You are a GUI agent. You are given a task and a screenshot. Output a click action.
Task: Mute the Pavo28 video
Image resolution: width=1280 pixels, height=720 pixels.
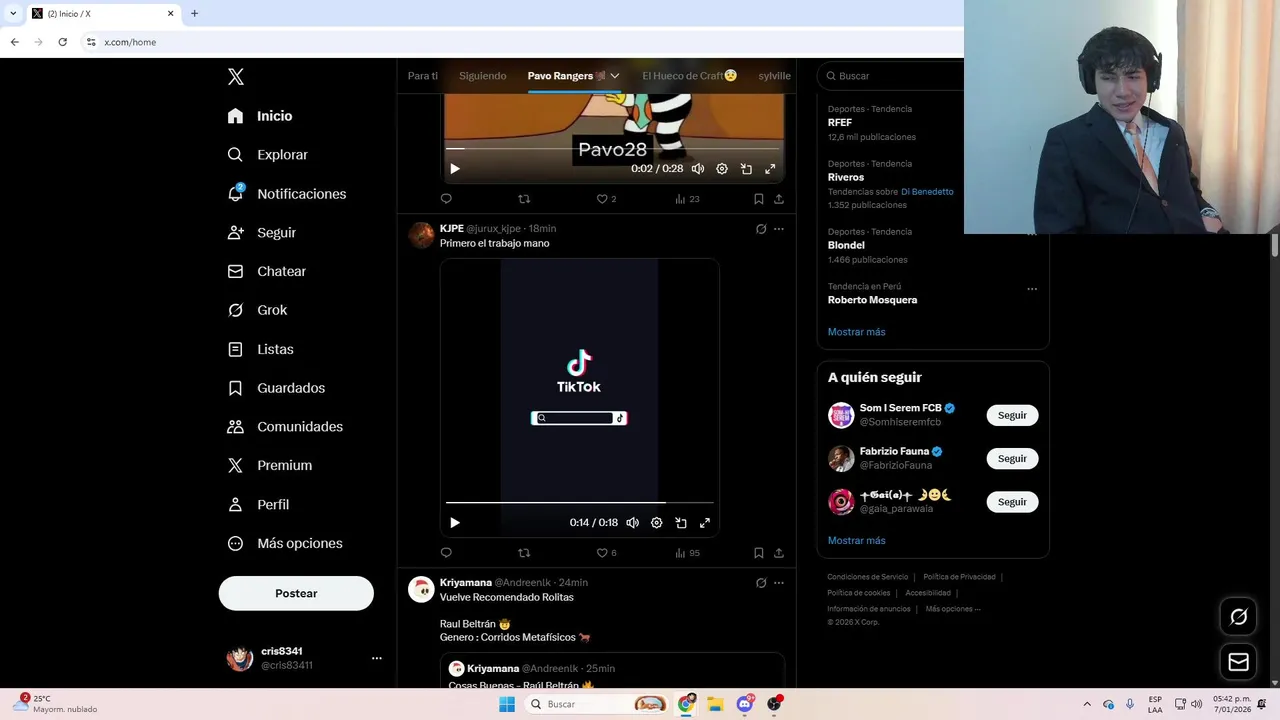[698, 169]
